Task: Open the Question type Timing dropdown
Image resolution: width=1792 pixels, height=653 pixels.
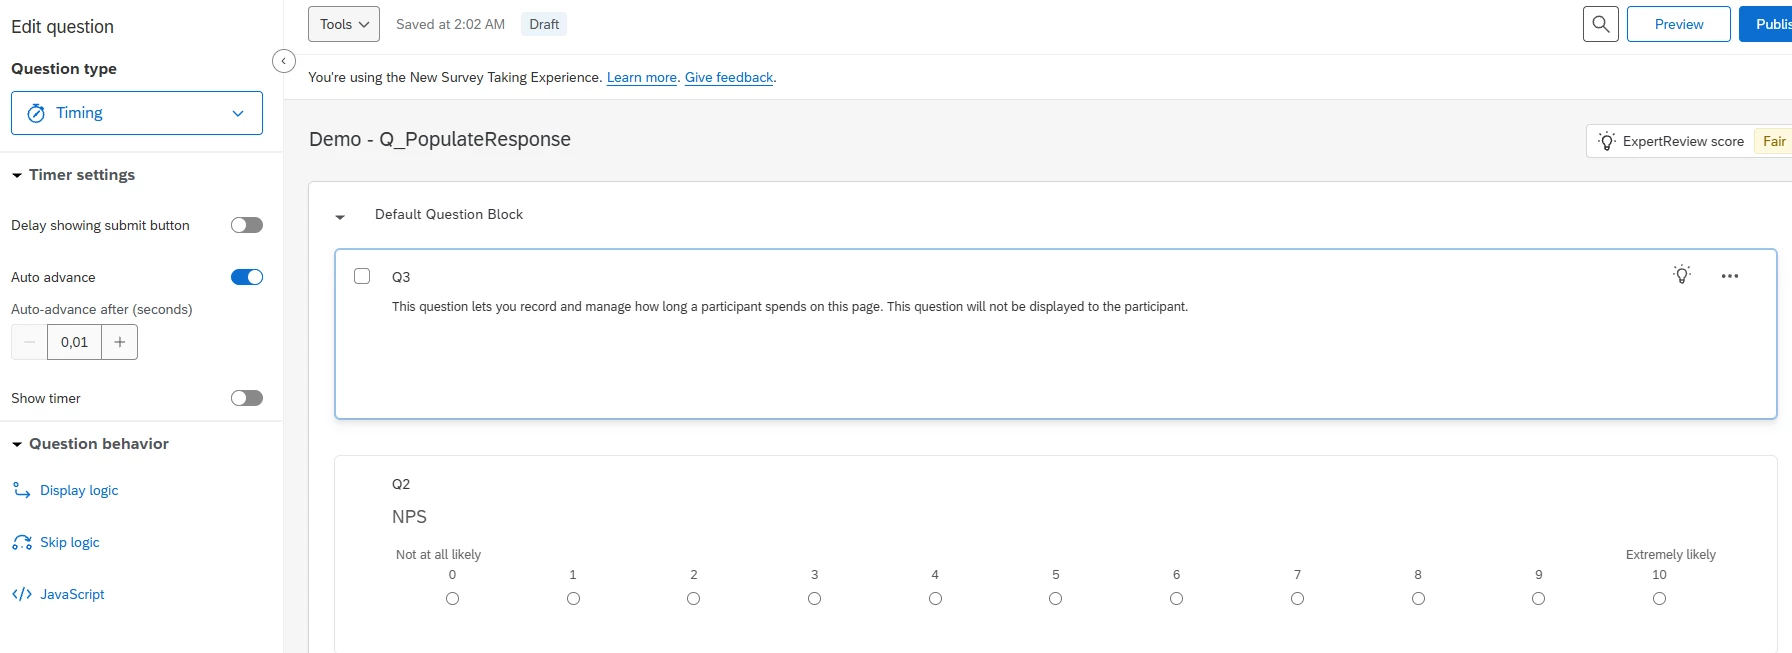Action: (137, 113)
